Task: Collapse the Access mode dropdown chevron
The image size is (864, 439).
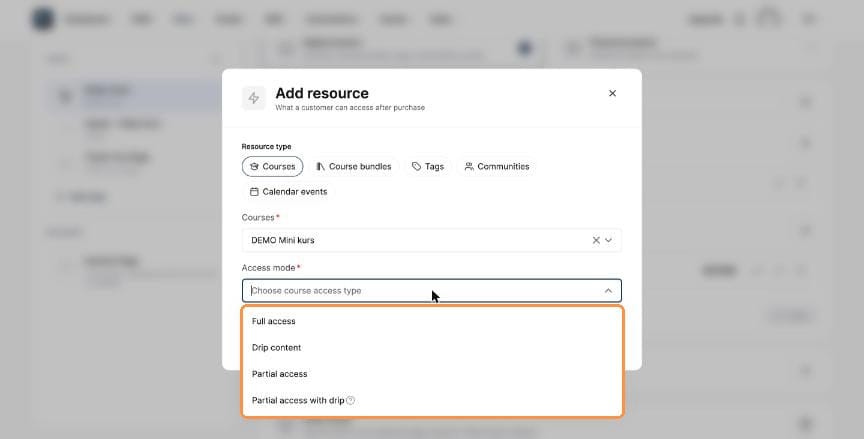Action: coord(608,291)
